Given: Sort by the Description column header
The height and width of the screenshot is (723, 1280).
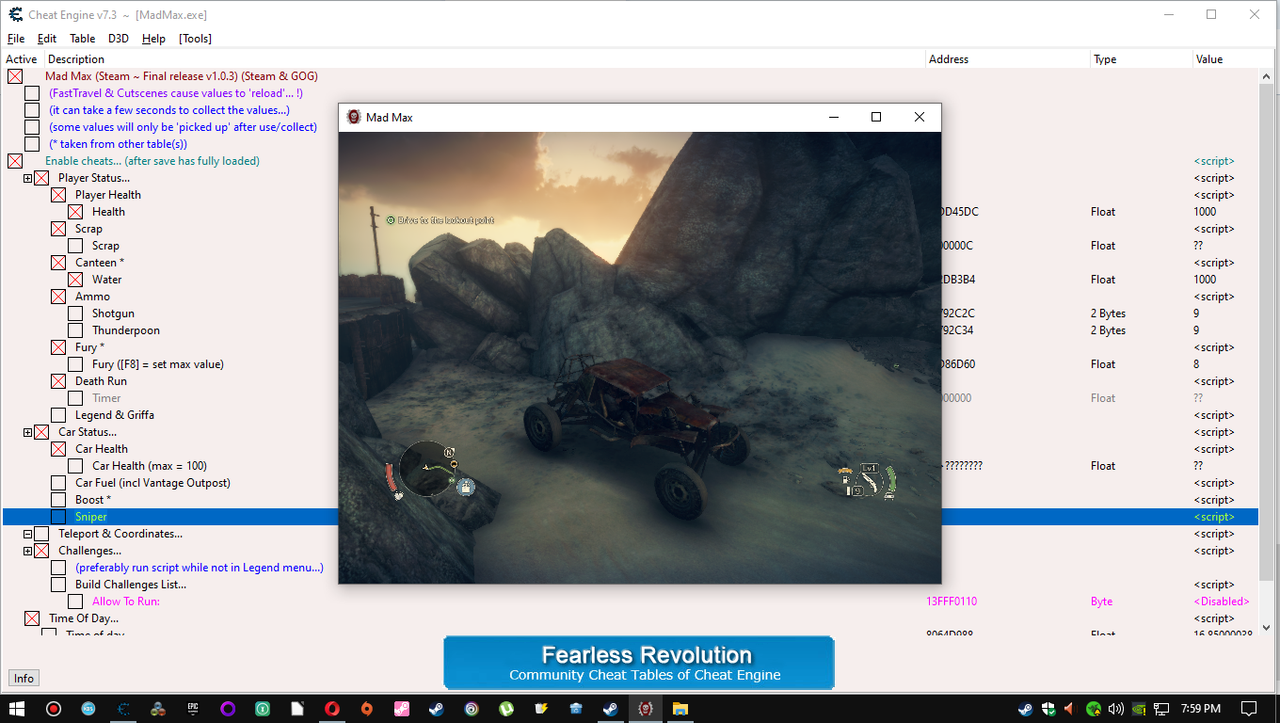Looking at the screenshot, I should click(x=484, y=59).
